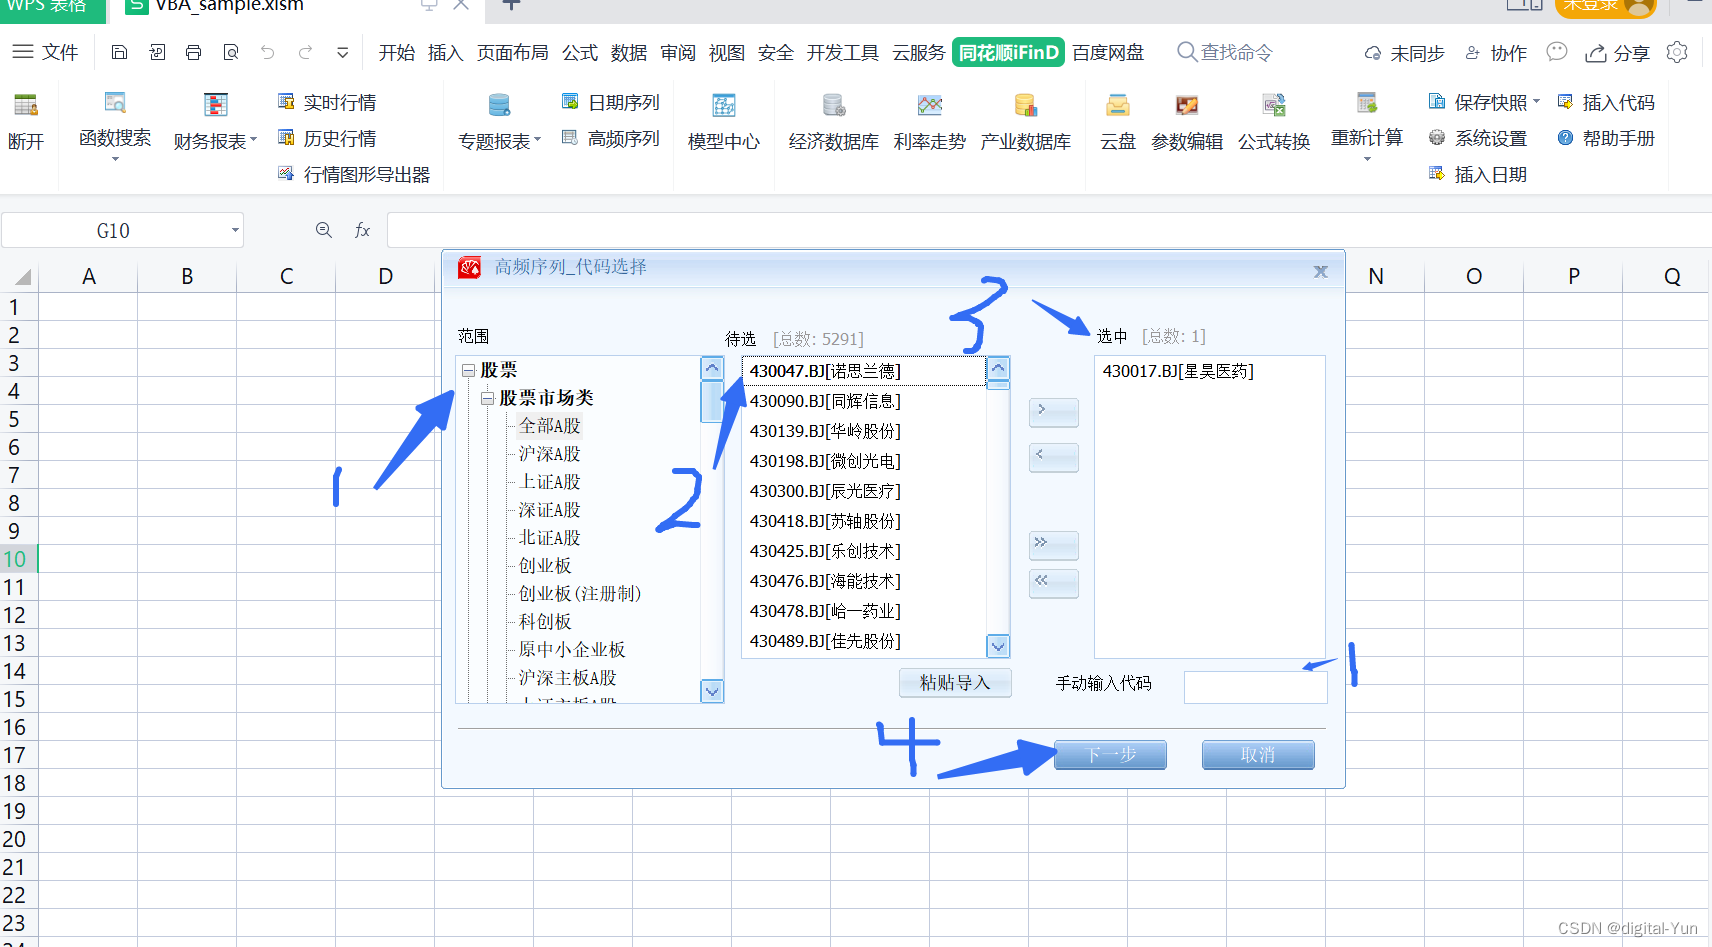Click the save icon in quick toolbar
Screen dimensions: 1712x947
click(119, 52)
